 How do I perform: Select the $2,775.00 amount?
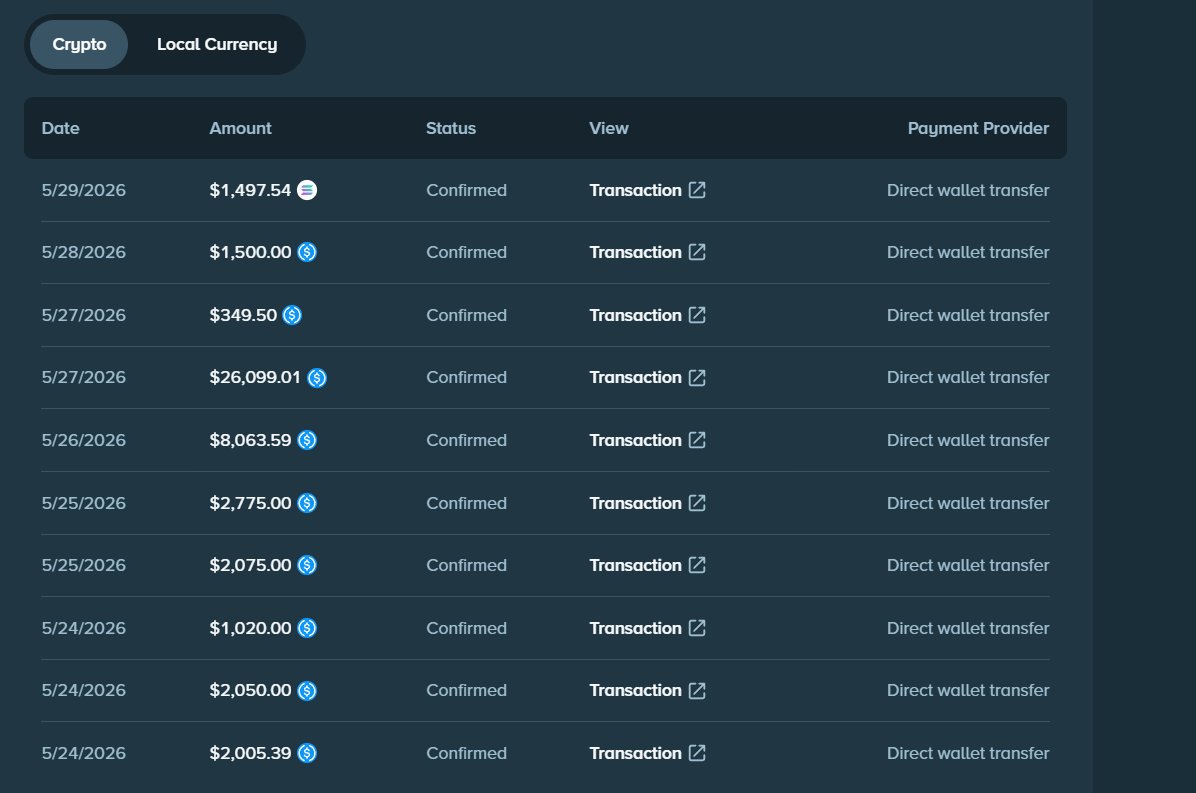point(250,503)
